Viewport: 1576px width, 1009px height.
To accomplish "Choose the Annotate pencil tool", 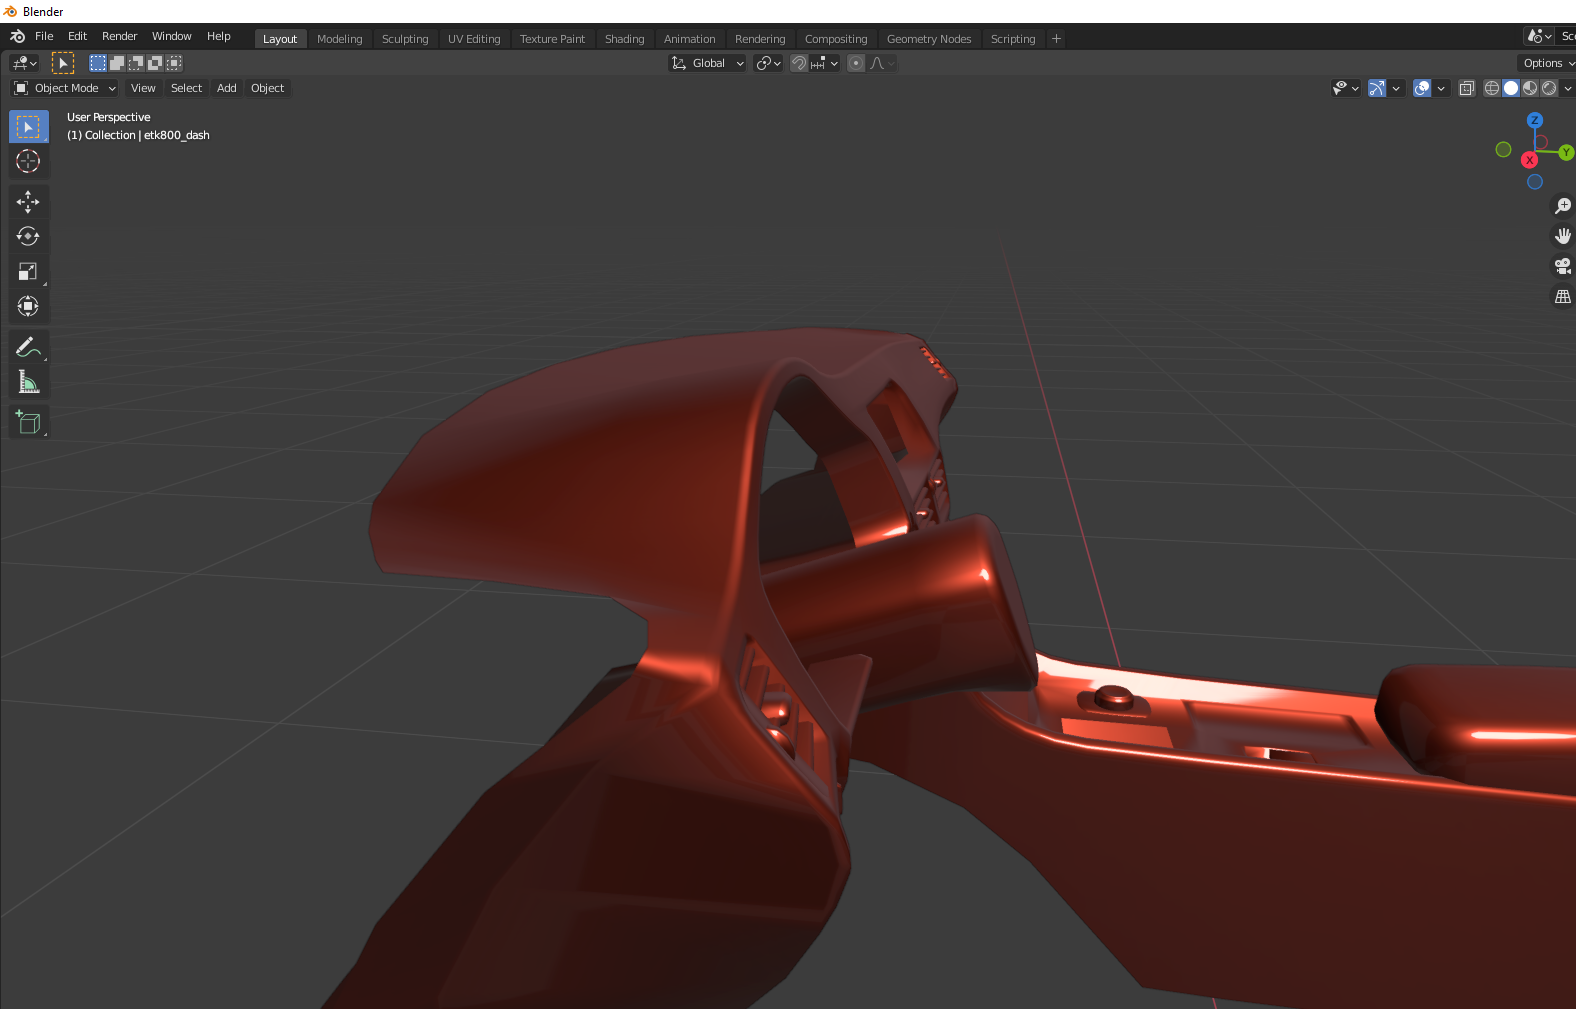I will click(29, 347).
